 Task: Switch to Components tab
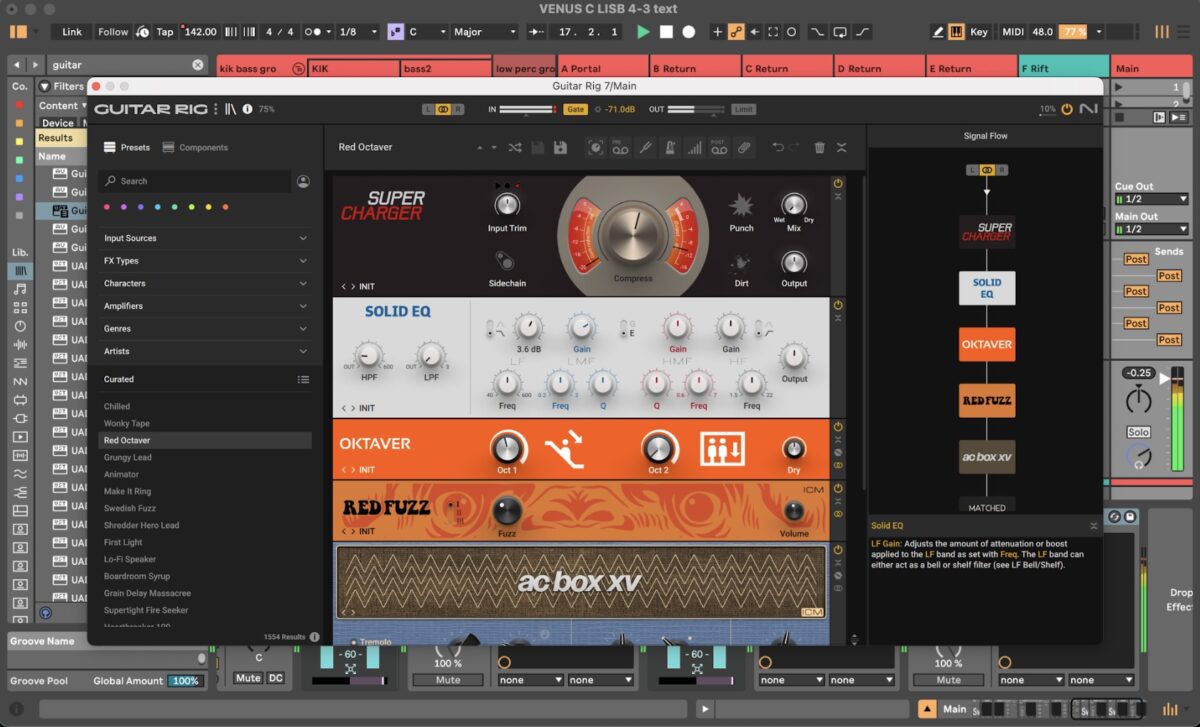tap(194, 147)
